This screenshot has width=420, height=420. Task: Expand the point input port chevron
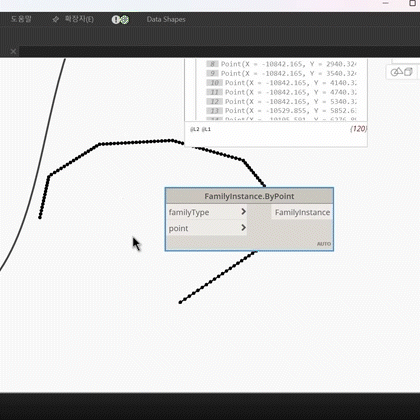click(243, 227)
